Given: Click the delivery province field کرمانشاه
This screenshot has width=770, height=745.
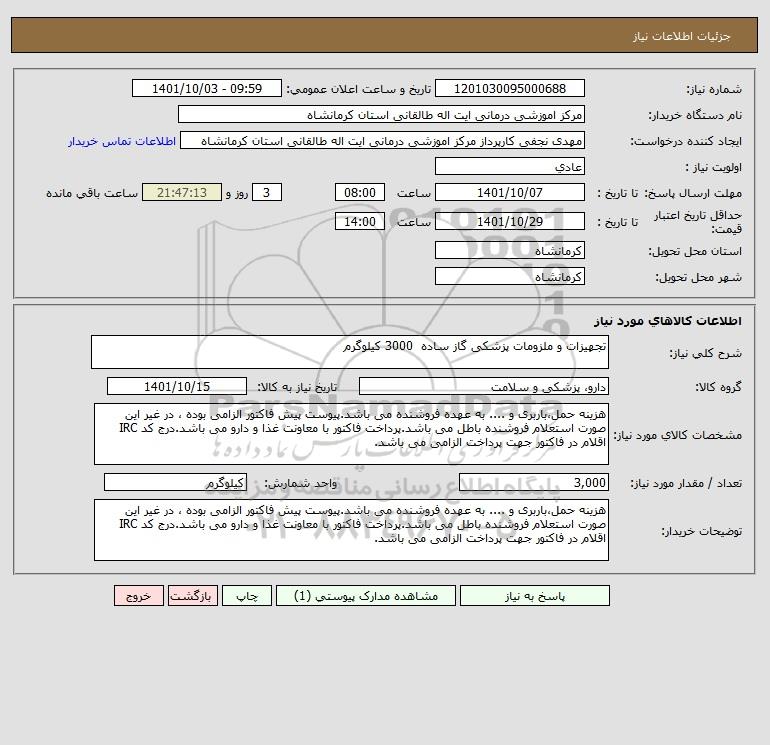Looking at the screenshot, I should pos(510,250).
